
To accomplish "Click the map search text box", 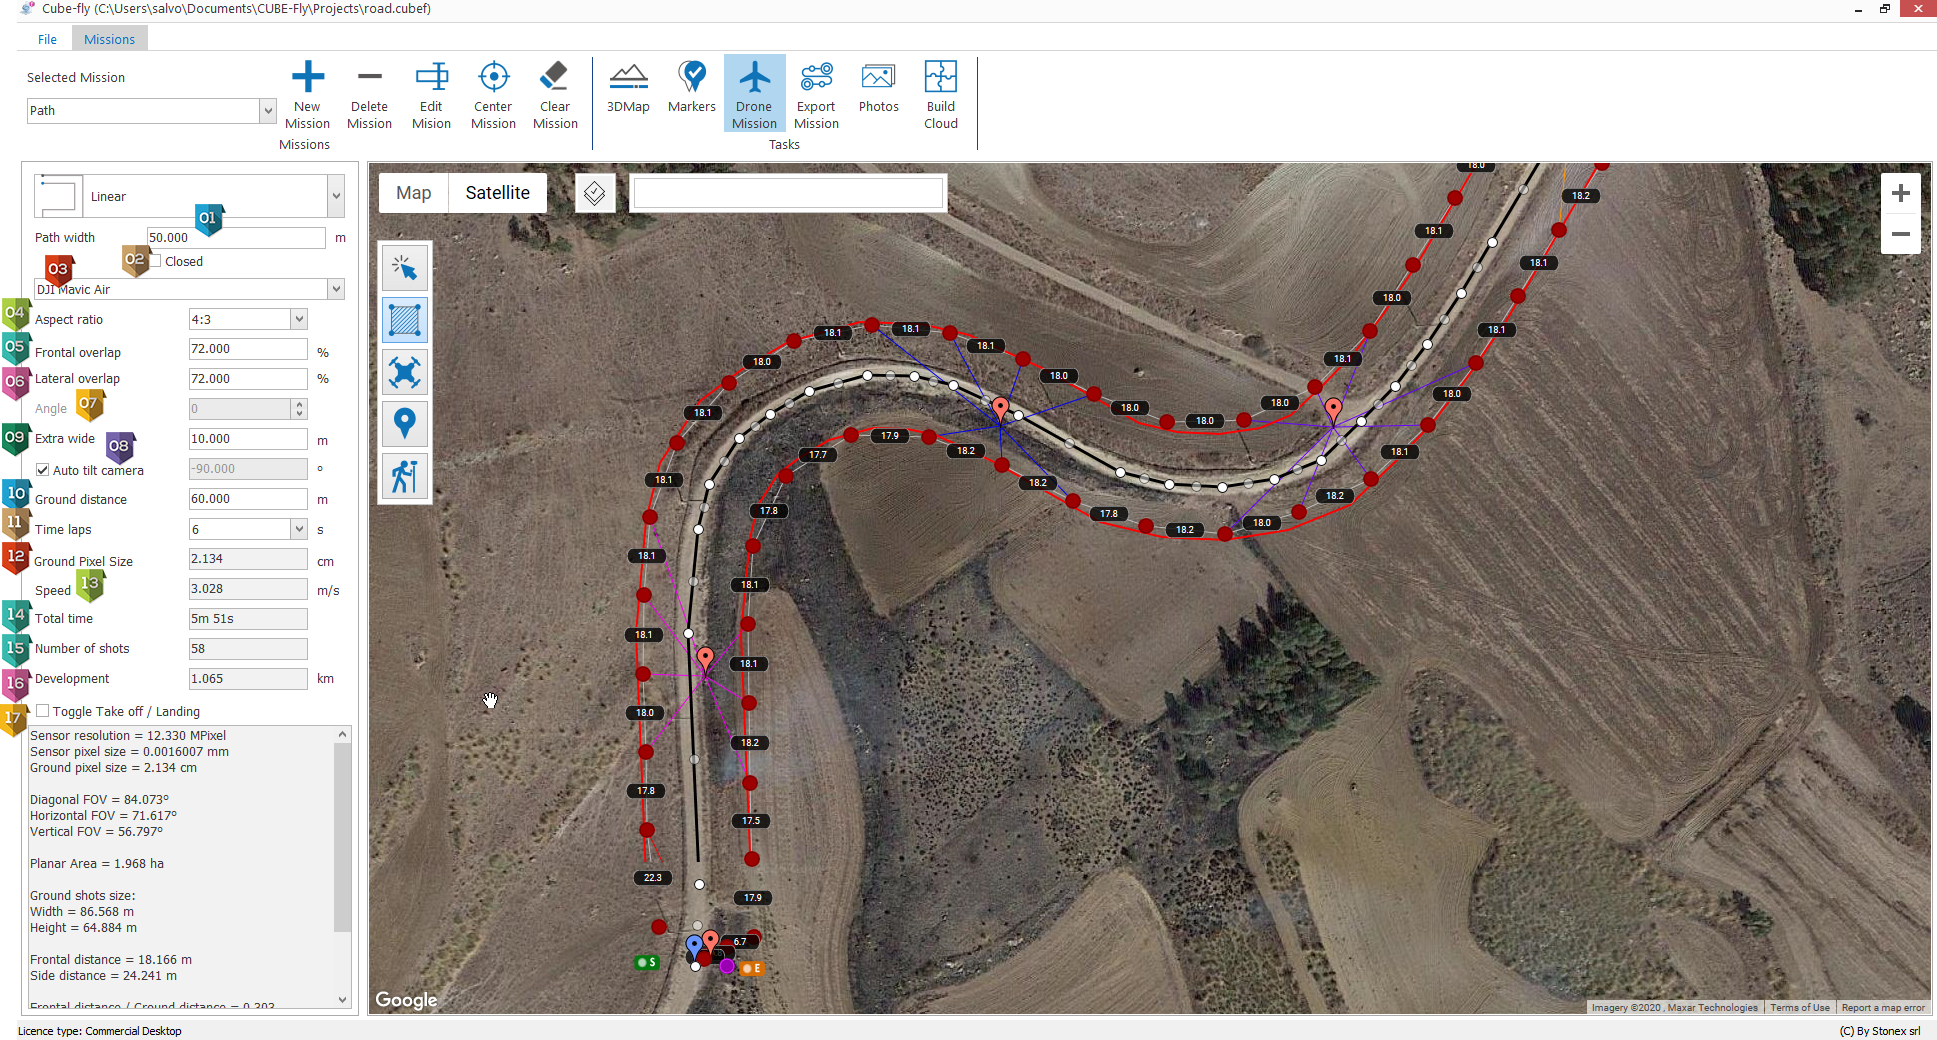I will 788,193.
